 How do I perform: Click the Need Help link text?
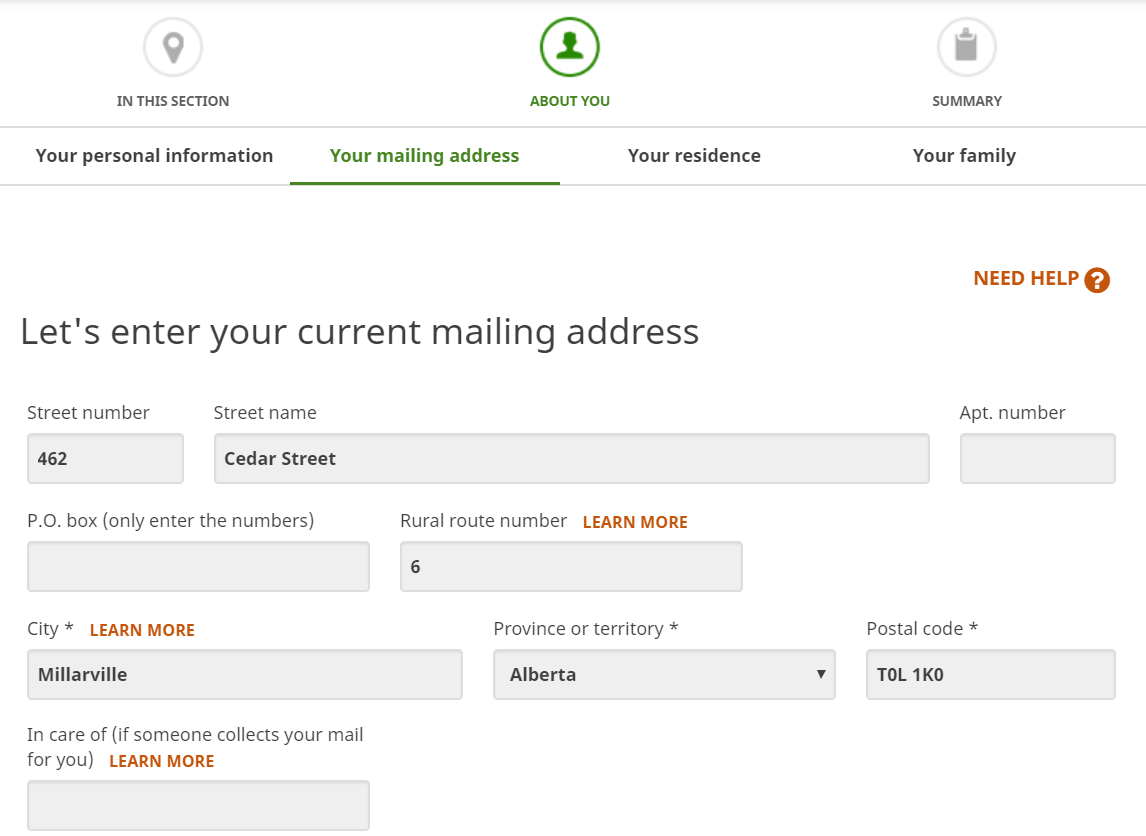click(1026, 278)
